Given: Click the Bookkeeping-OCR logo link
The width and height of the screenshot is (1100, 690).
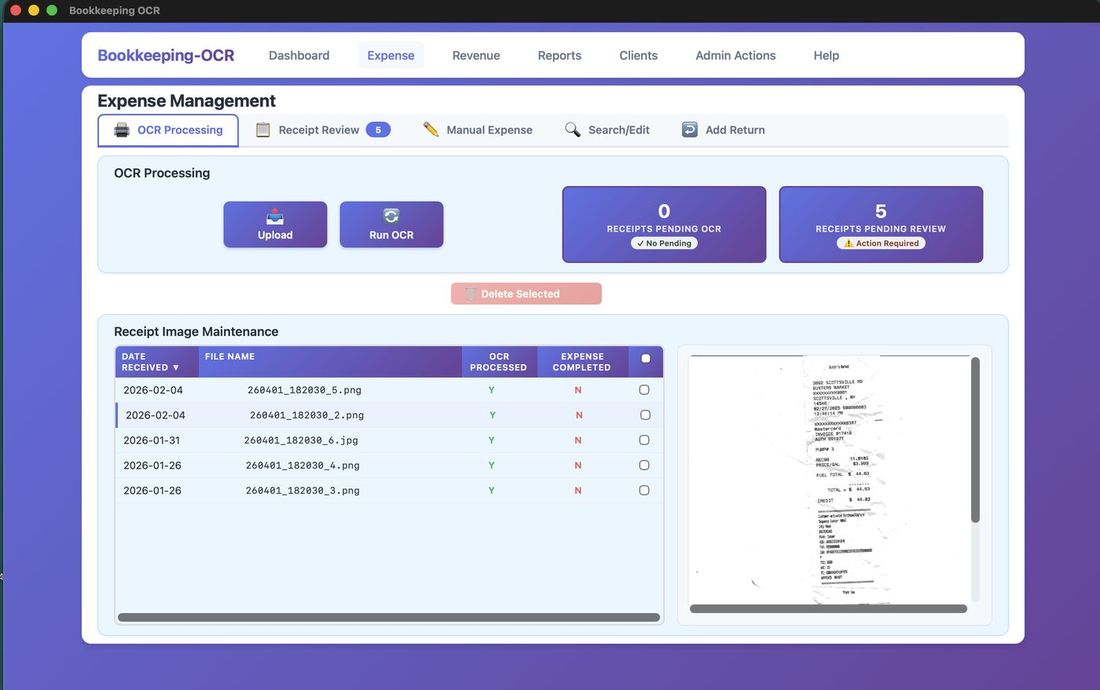Looking at the screenshot, I should pos(166,56).
